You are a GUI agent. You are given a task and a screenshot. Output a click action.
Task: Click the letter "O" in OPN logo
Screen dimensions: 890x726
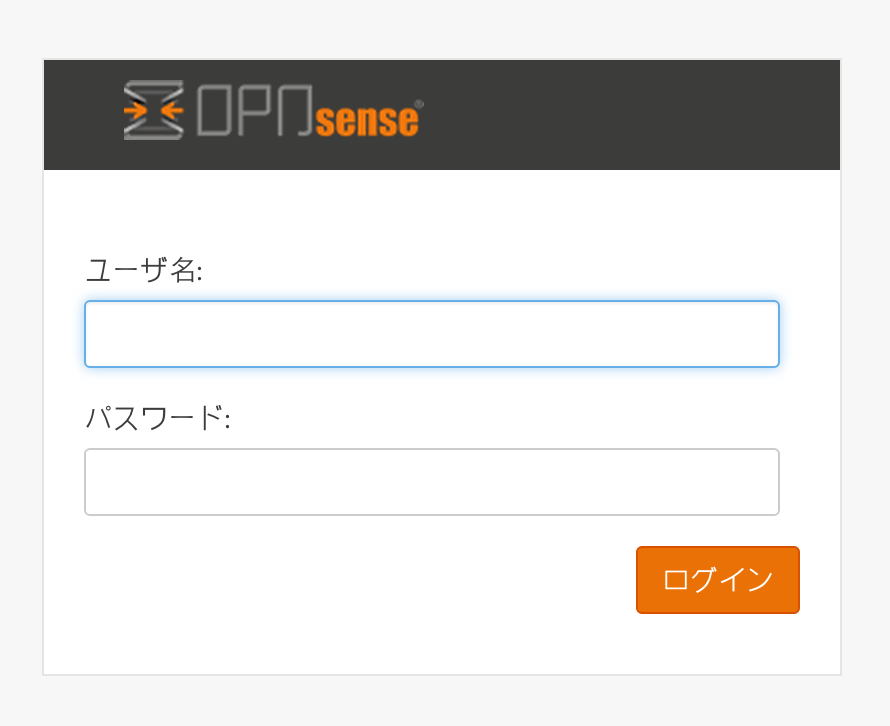(215, 110)
